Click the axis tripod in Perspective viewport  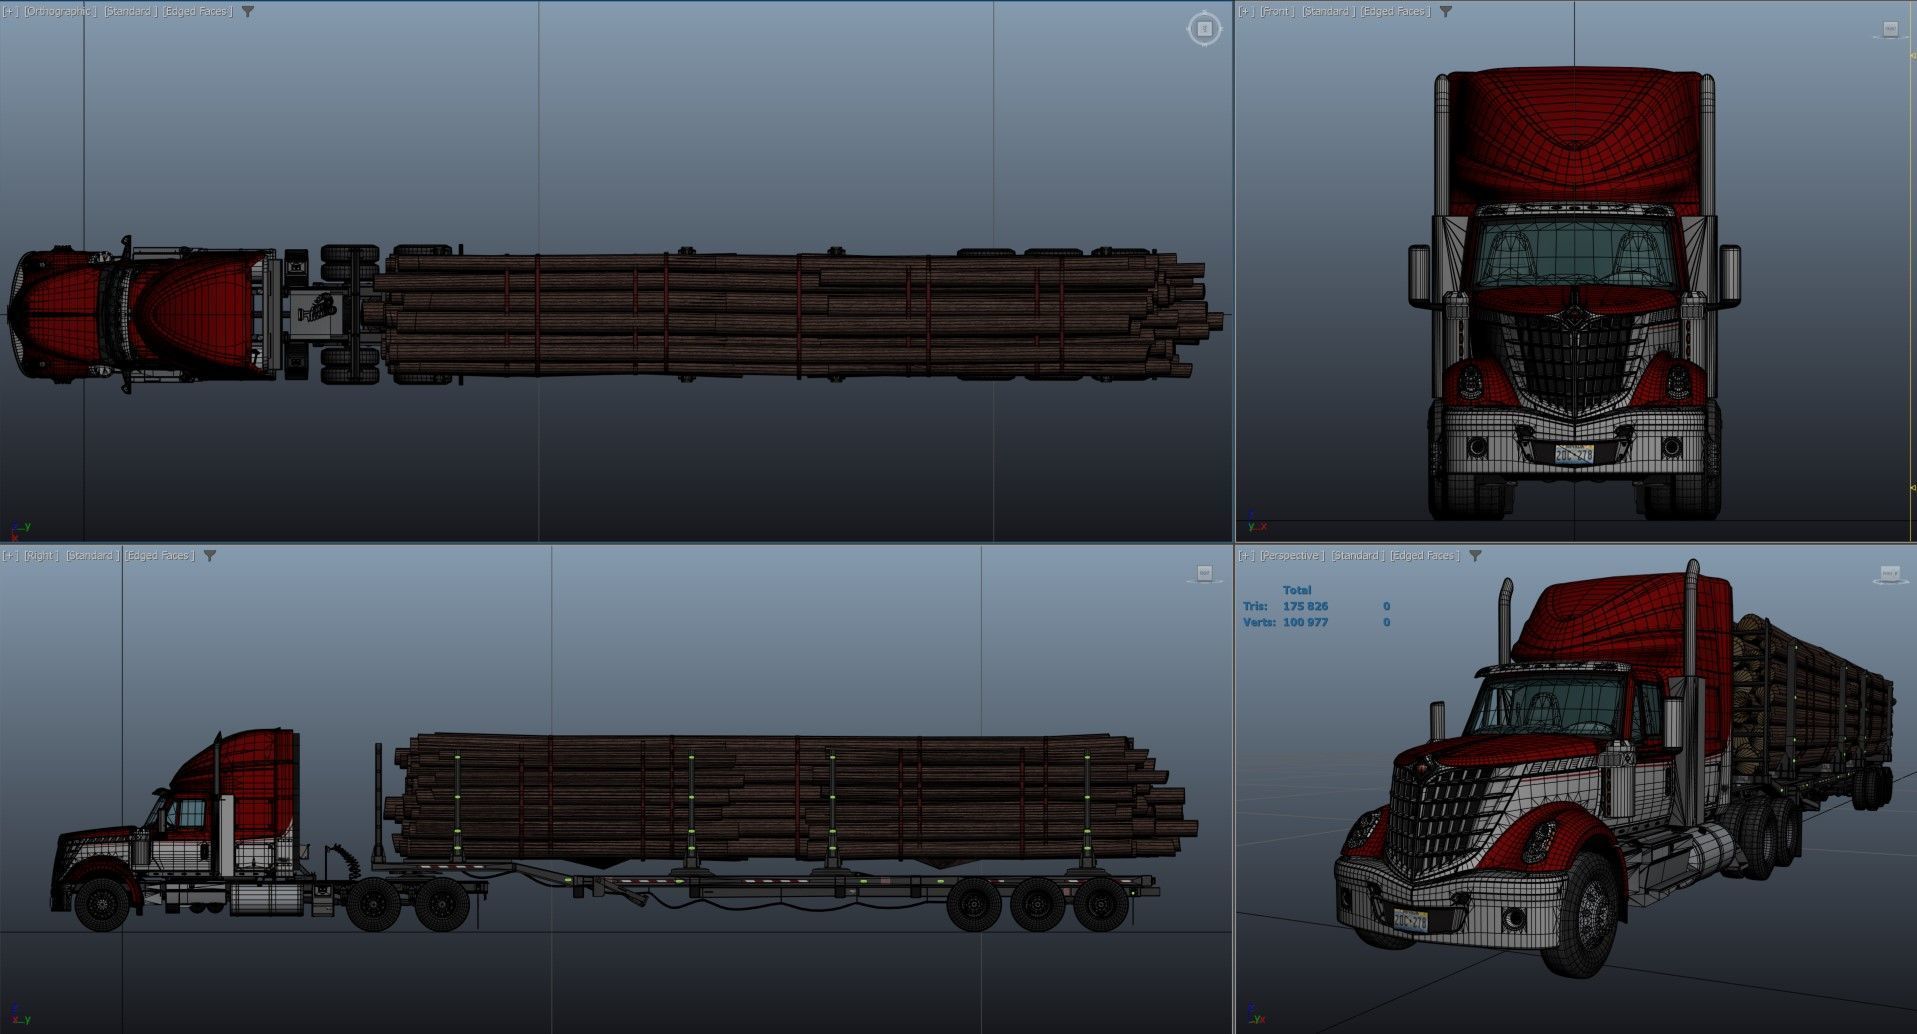pos(1256,1016)
